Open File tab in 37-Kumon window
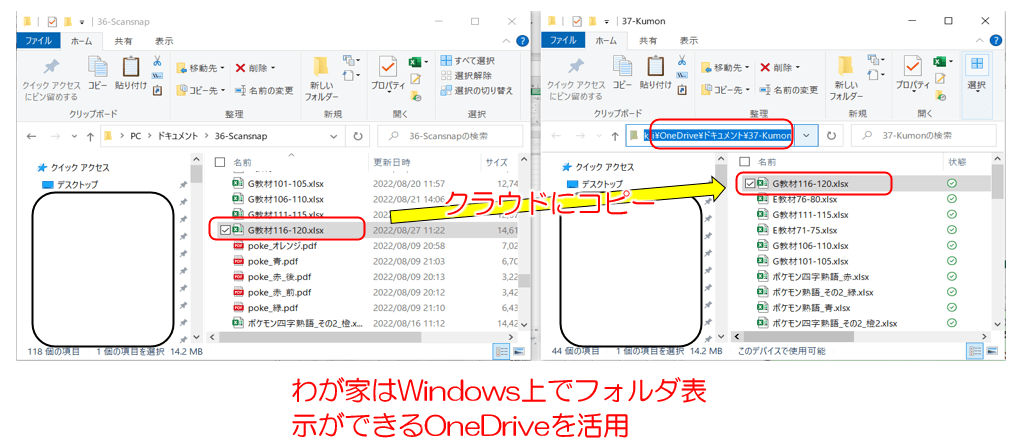Viewport: 1017px width, 447px height. (563, 40)
